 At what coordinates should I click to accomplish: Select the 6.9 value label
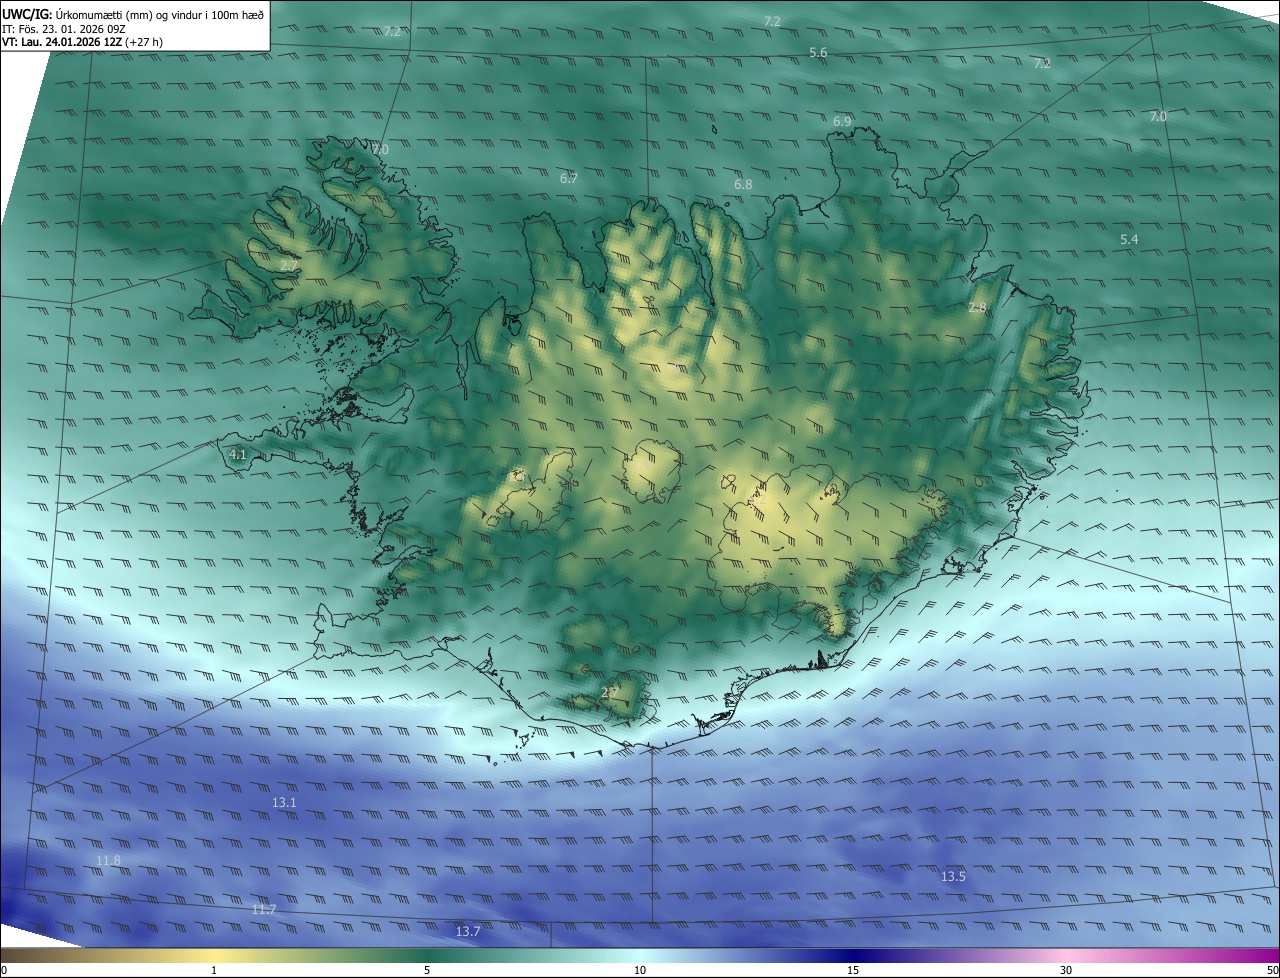[x=842, y=121]
